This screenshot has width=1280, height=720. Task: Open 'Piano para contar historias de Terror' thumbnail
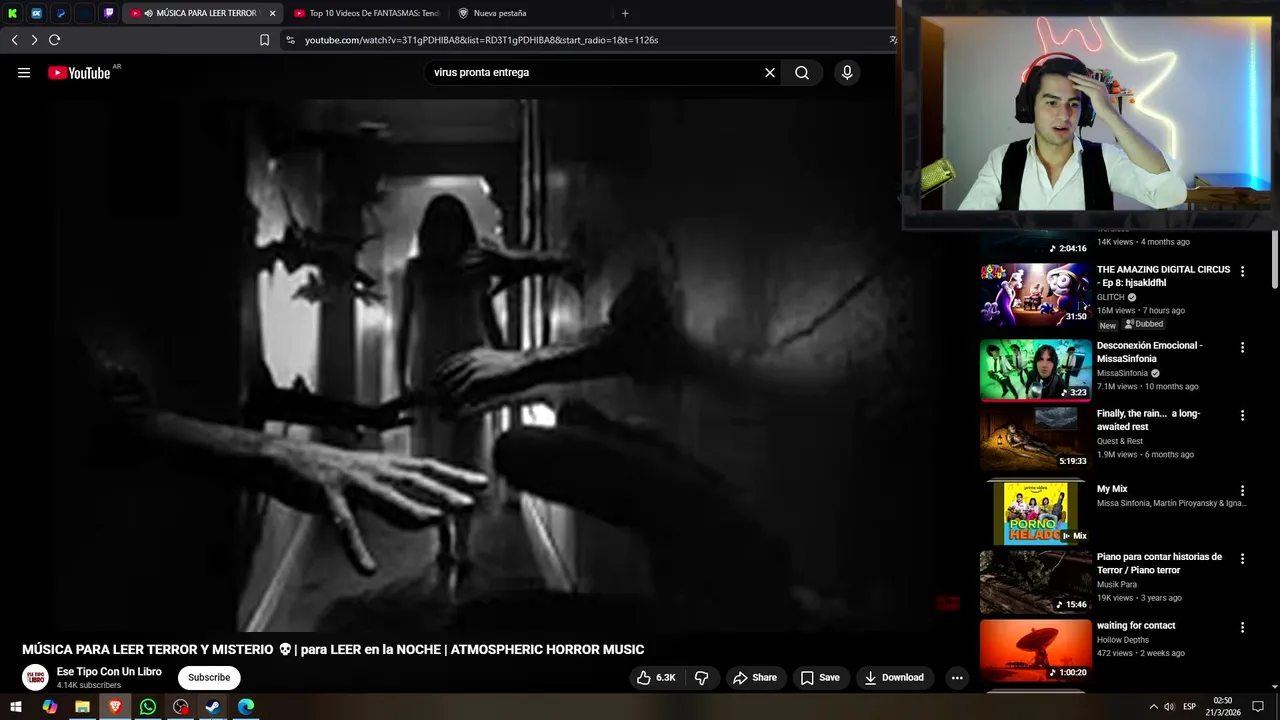pyautogui.click(x=1035, y=581)
